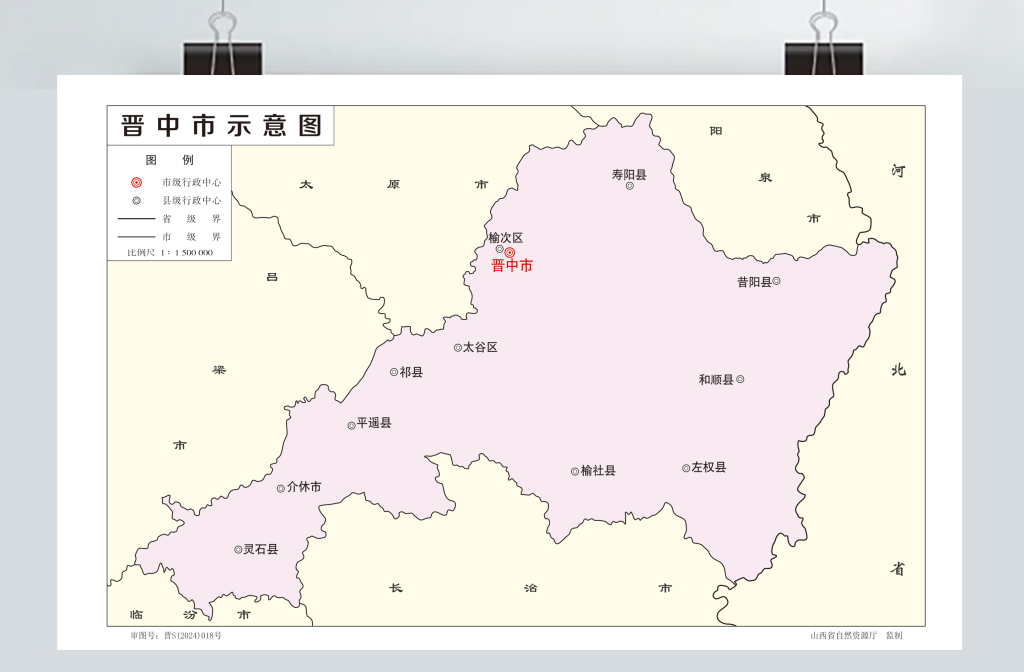Click the 榆次区 district marker circle
Viewport: 1024px width, 672px height.
[499, 249]
